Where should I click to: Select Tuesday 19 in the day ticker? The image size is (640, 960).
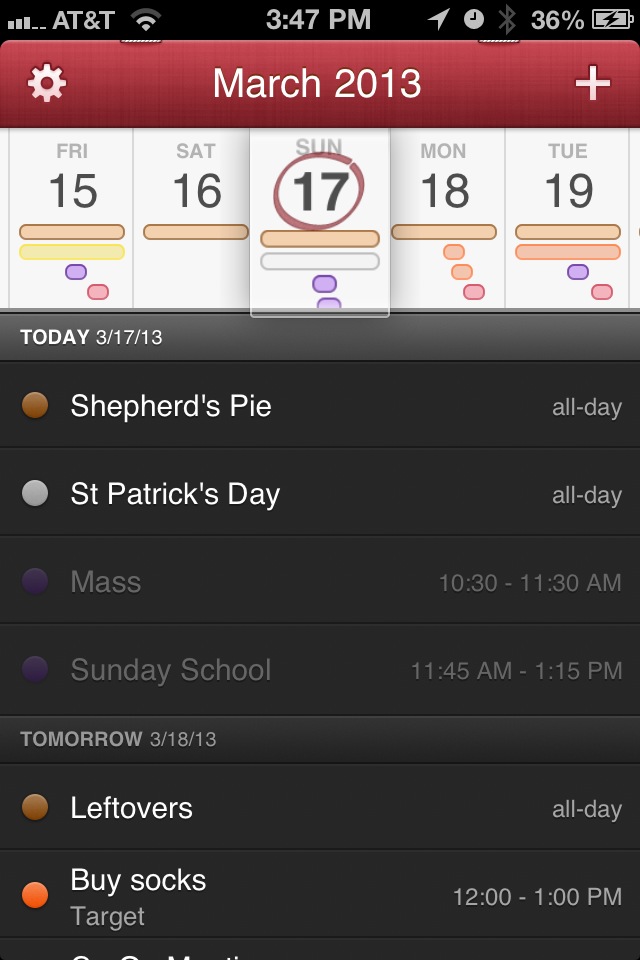[x=568, y=190]
